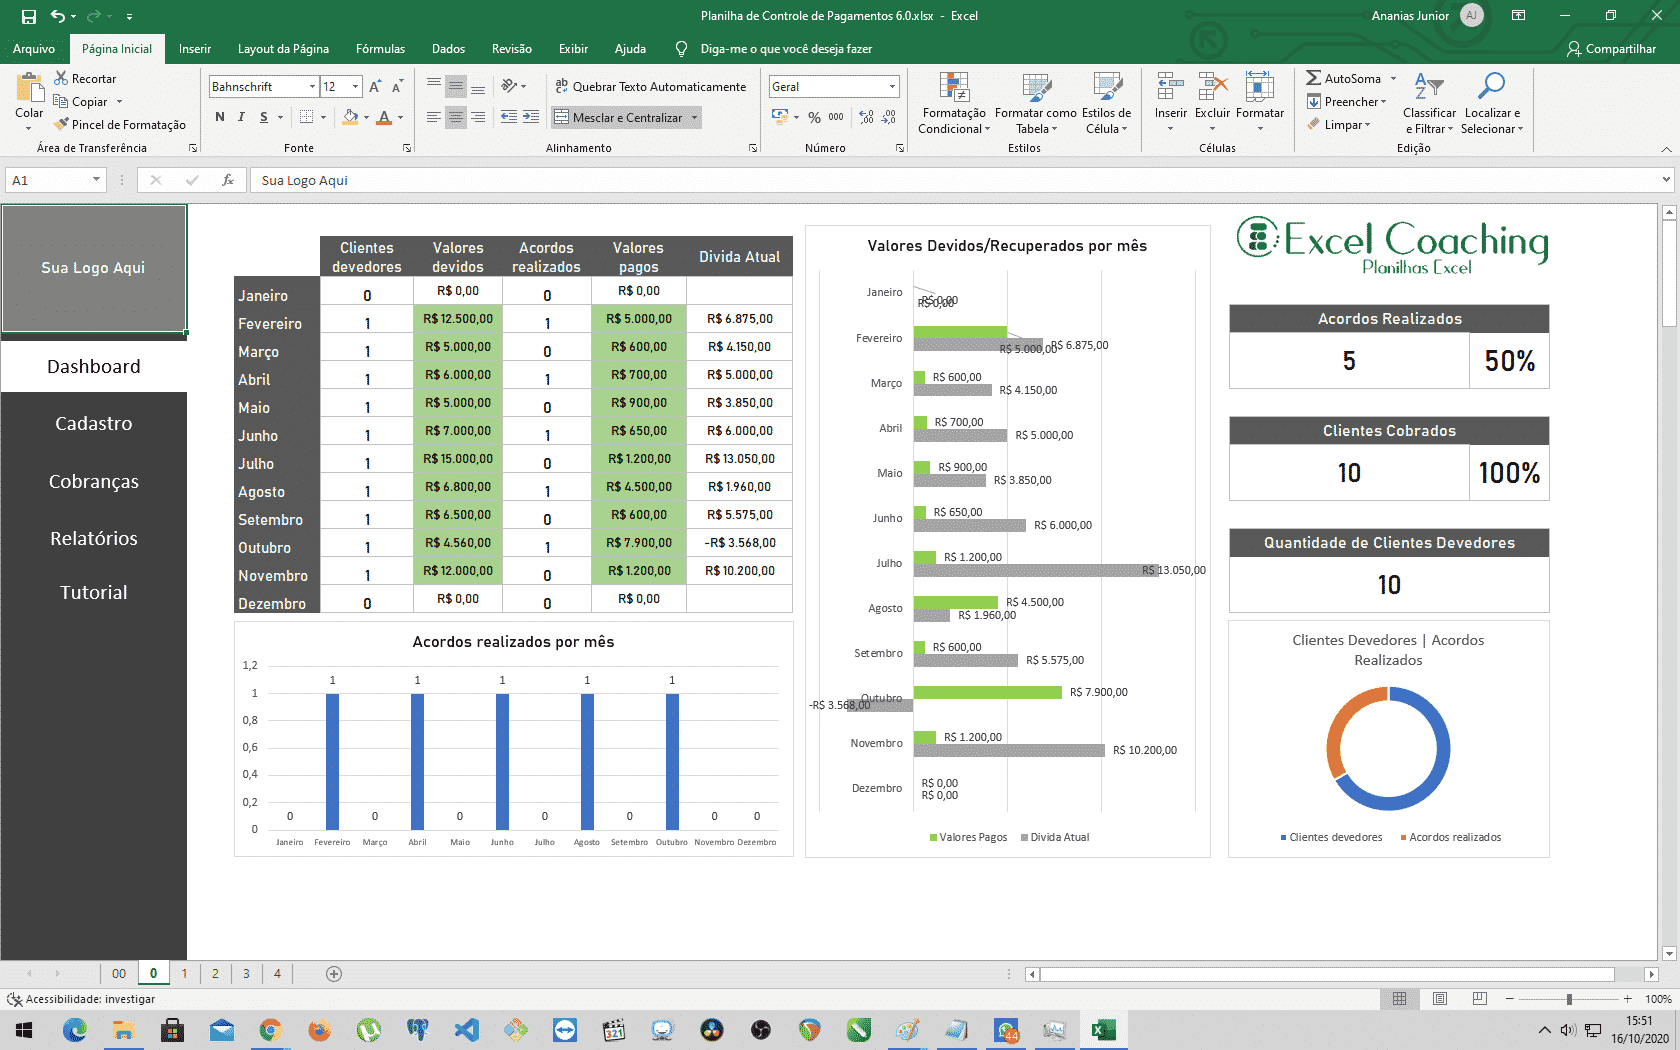Toggle Mesclar e Centralizar
This screenshot has width=1680, height=1050.
tap(619, 117)
